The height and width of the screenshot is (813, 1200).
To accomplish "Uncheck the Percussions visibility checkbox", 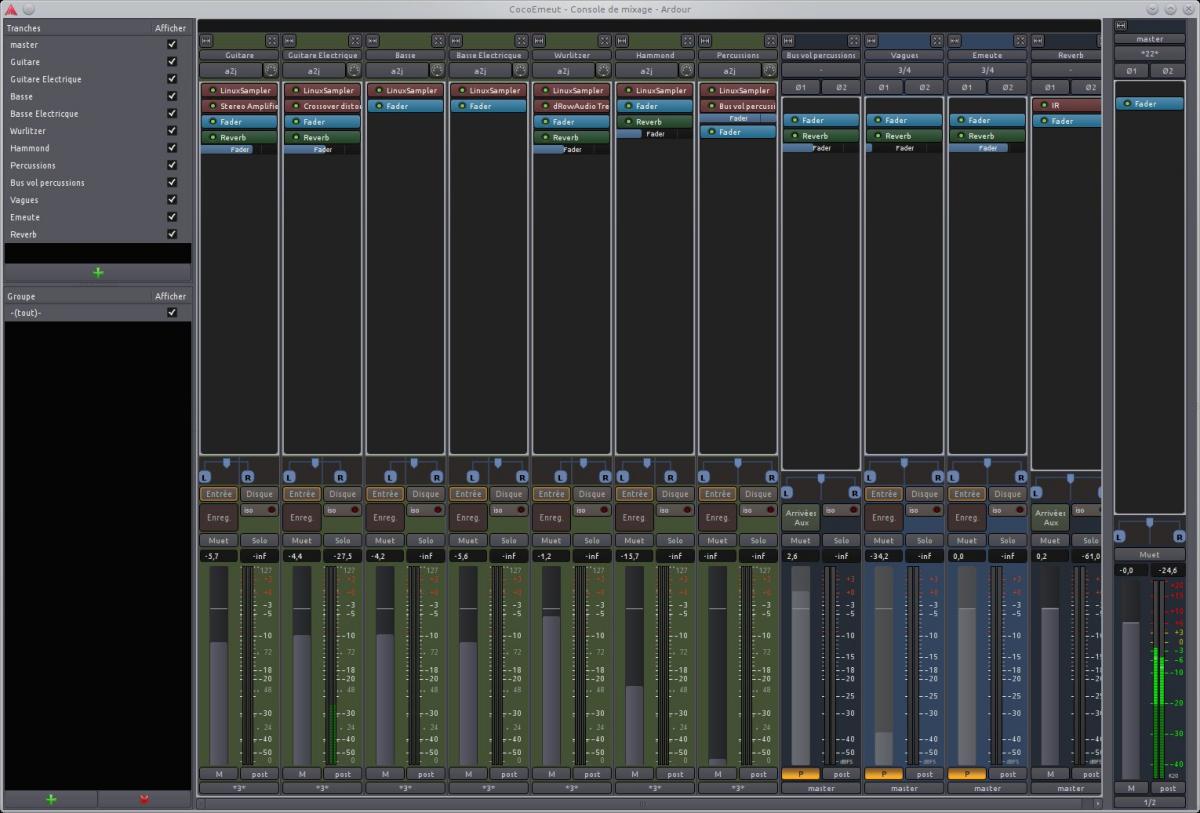I will tap(172, 165).
